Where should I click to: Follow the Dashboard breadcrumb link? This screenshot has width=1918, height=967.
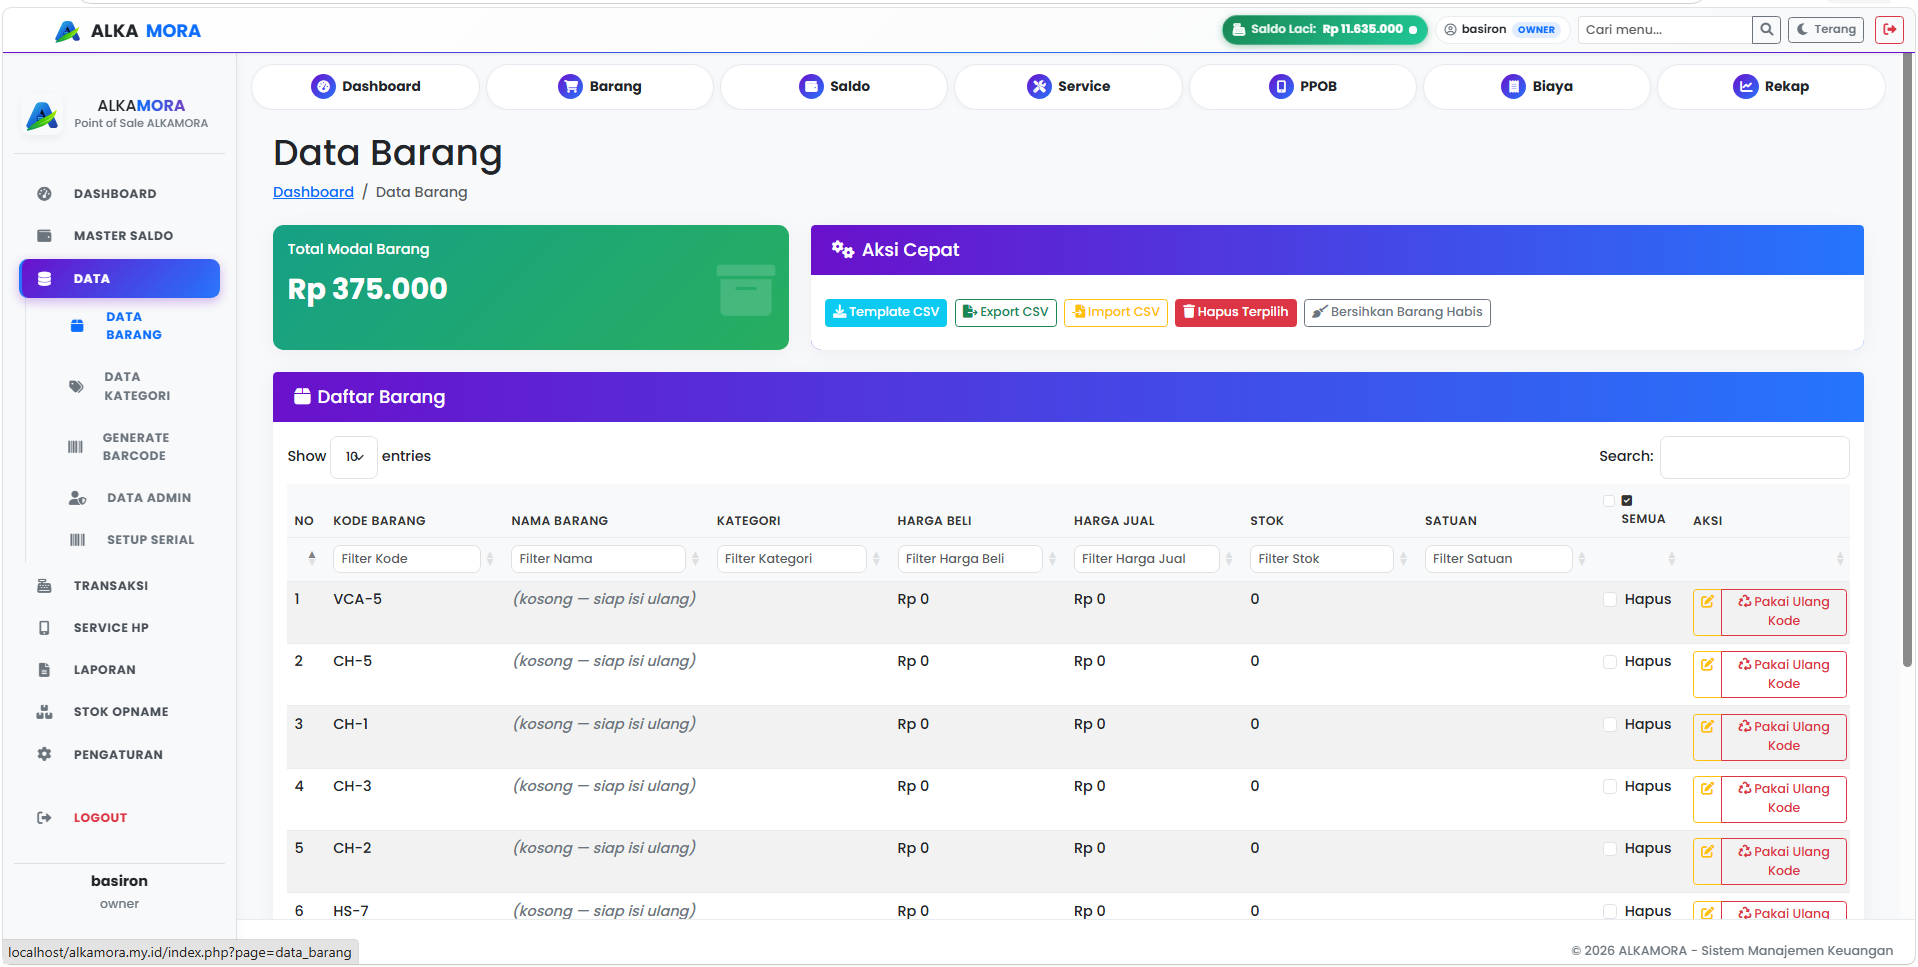click(x=313, y=191)
